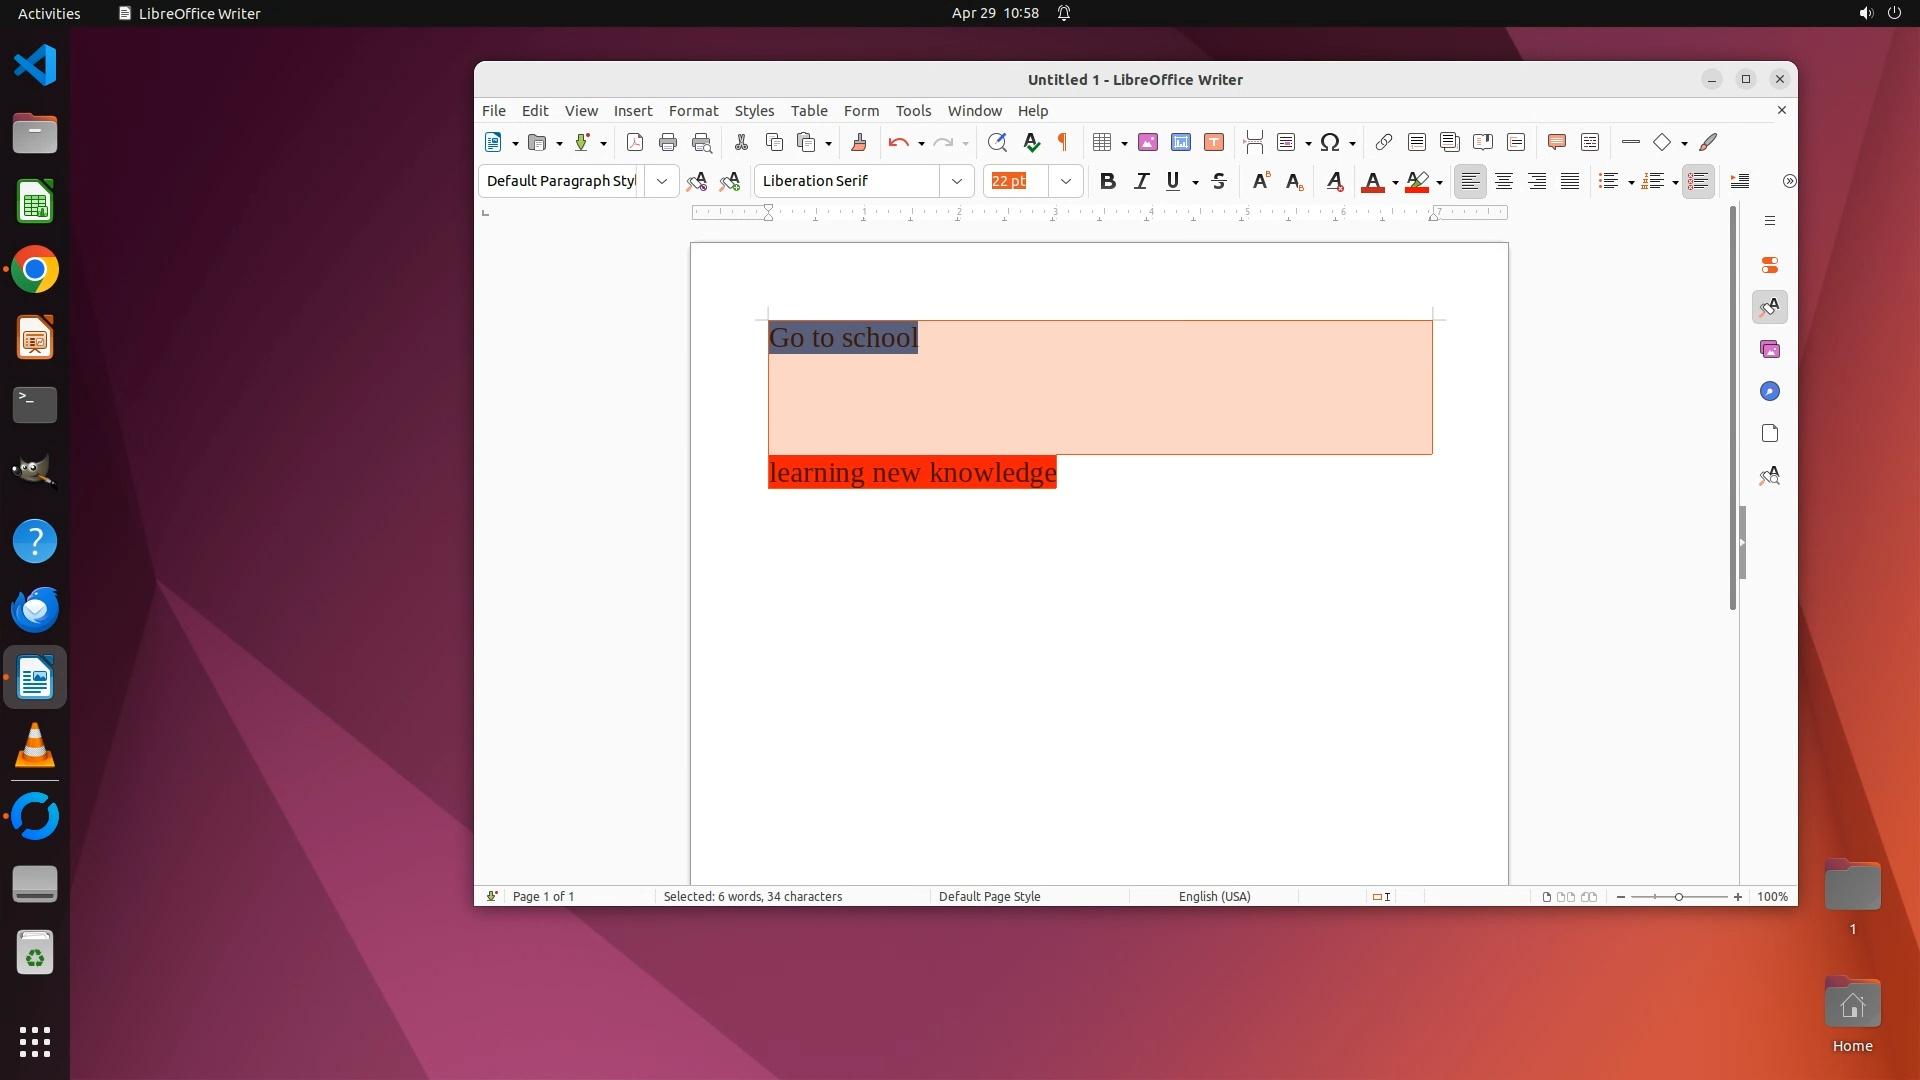This screenshot has height=1080, width=1920.
Task: Open the Styles menu
Action: [x=754, y=110]
